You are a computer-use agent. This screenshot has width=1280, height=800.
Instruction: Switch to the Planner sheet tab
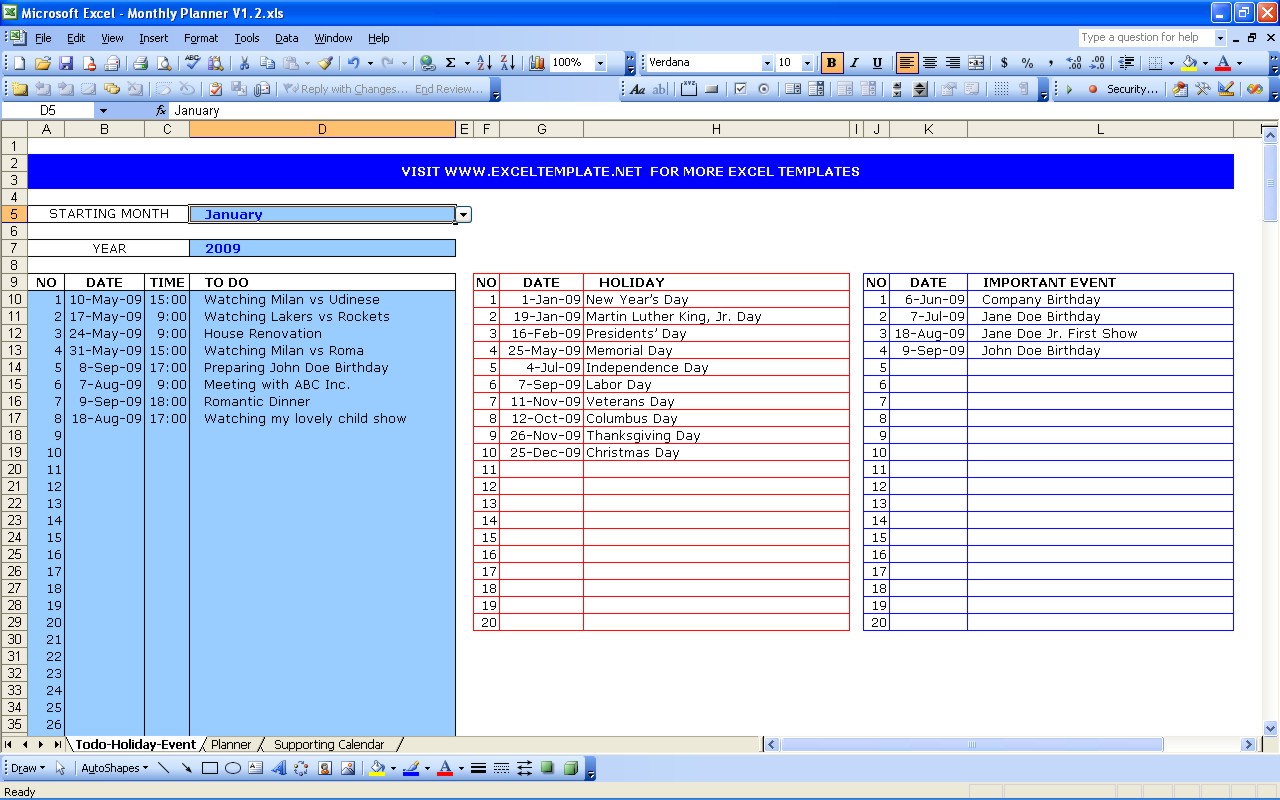coord(231,744)
